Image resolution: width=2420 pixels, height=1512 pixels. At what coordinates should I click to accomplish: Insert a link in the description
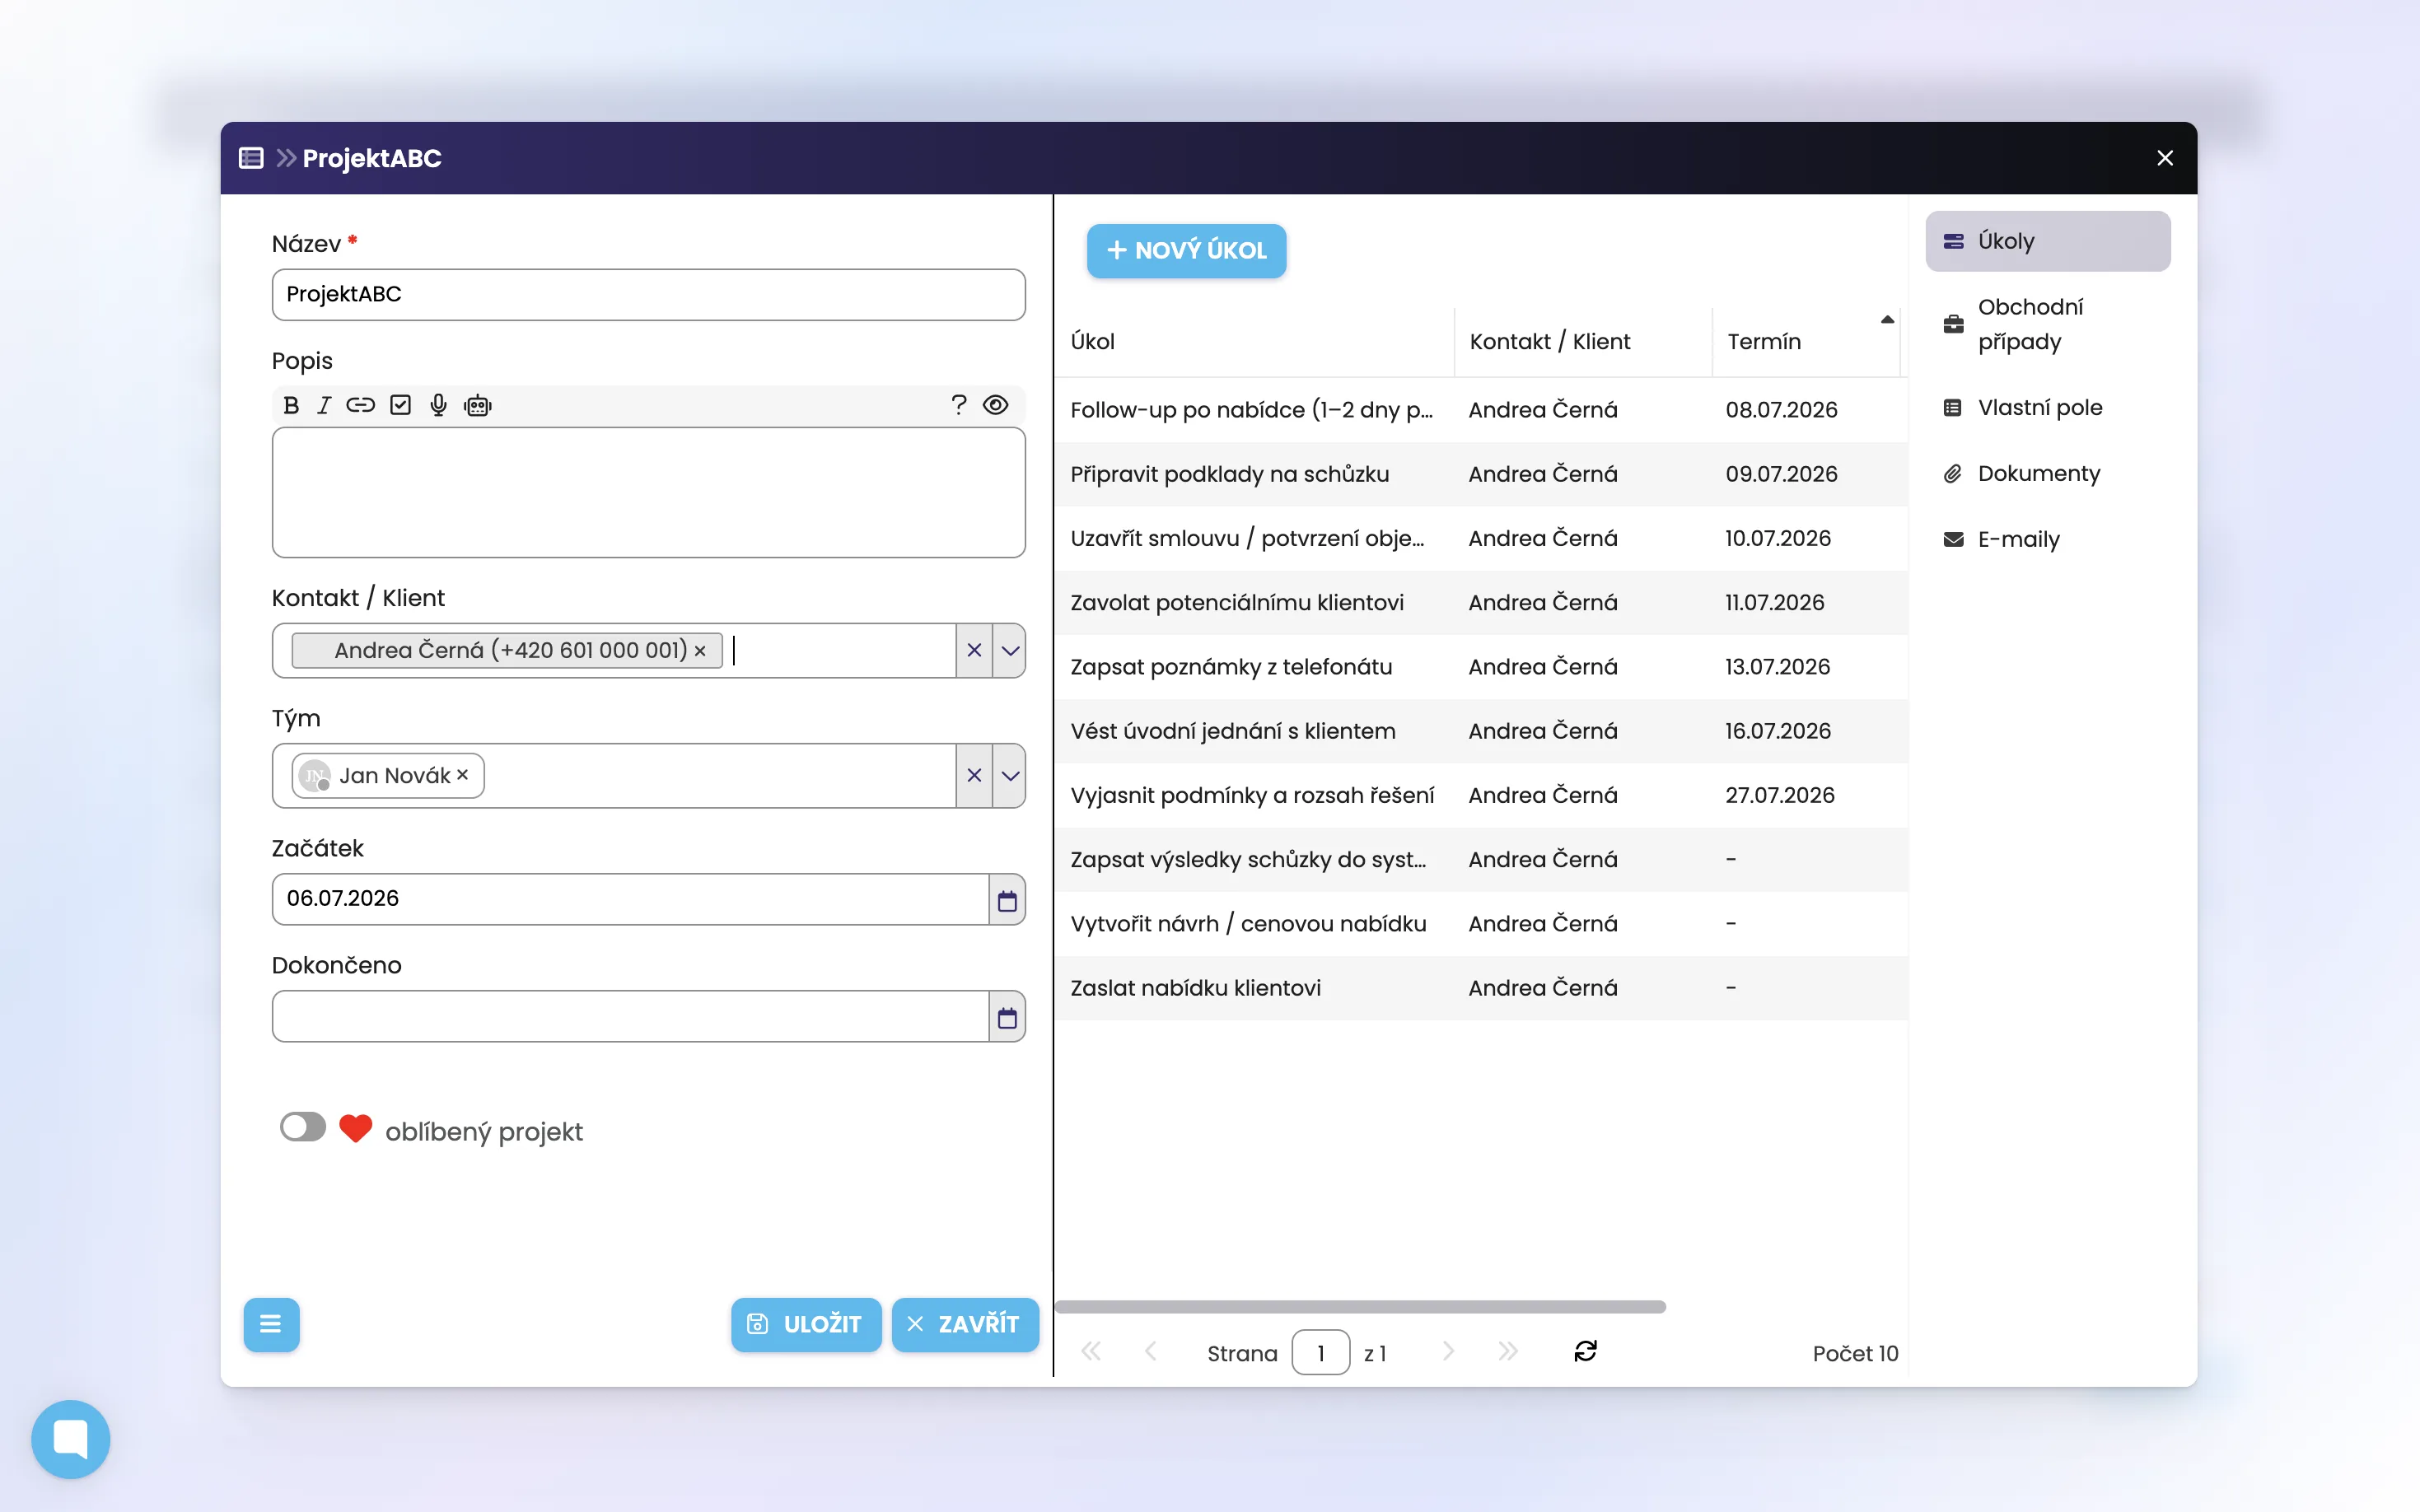(360, 405)
